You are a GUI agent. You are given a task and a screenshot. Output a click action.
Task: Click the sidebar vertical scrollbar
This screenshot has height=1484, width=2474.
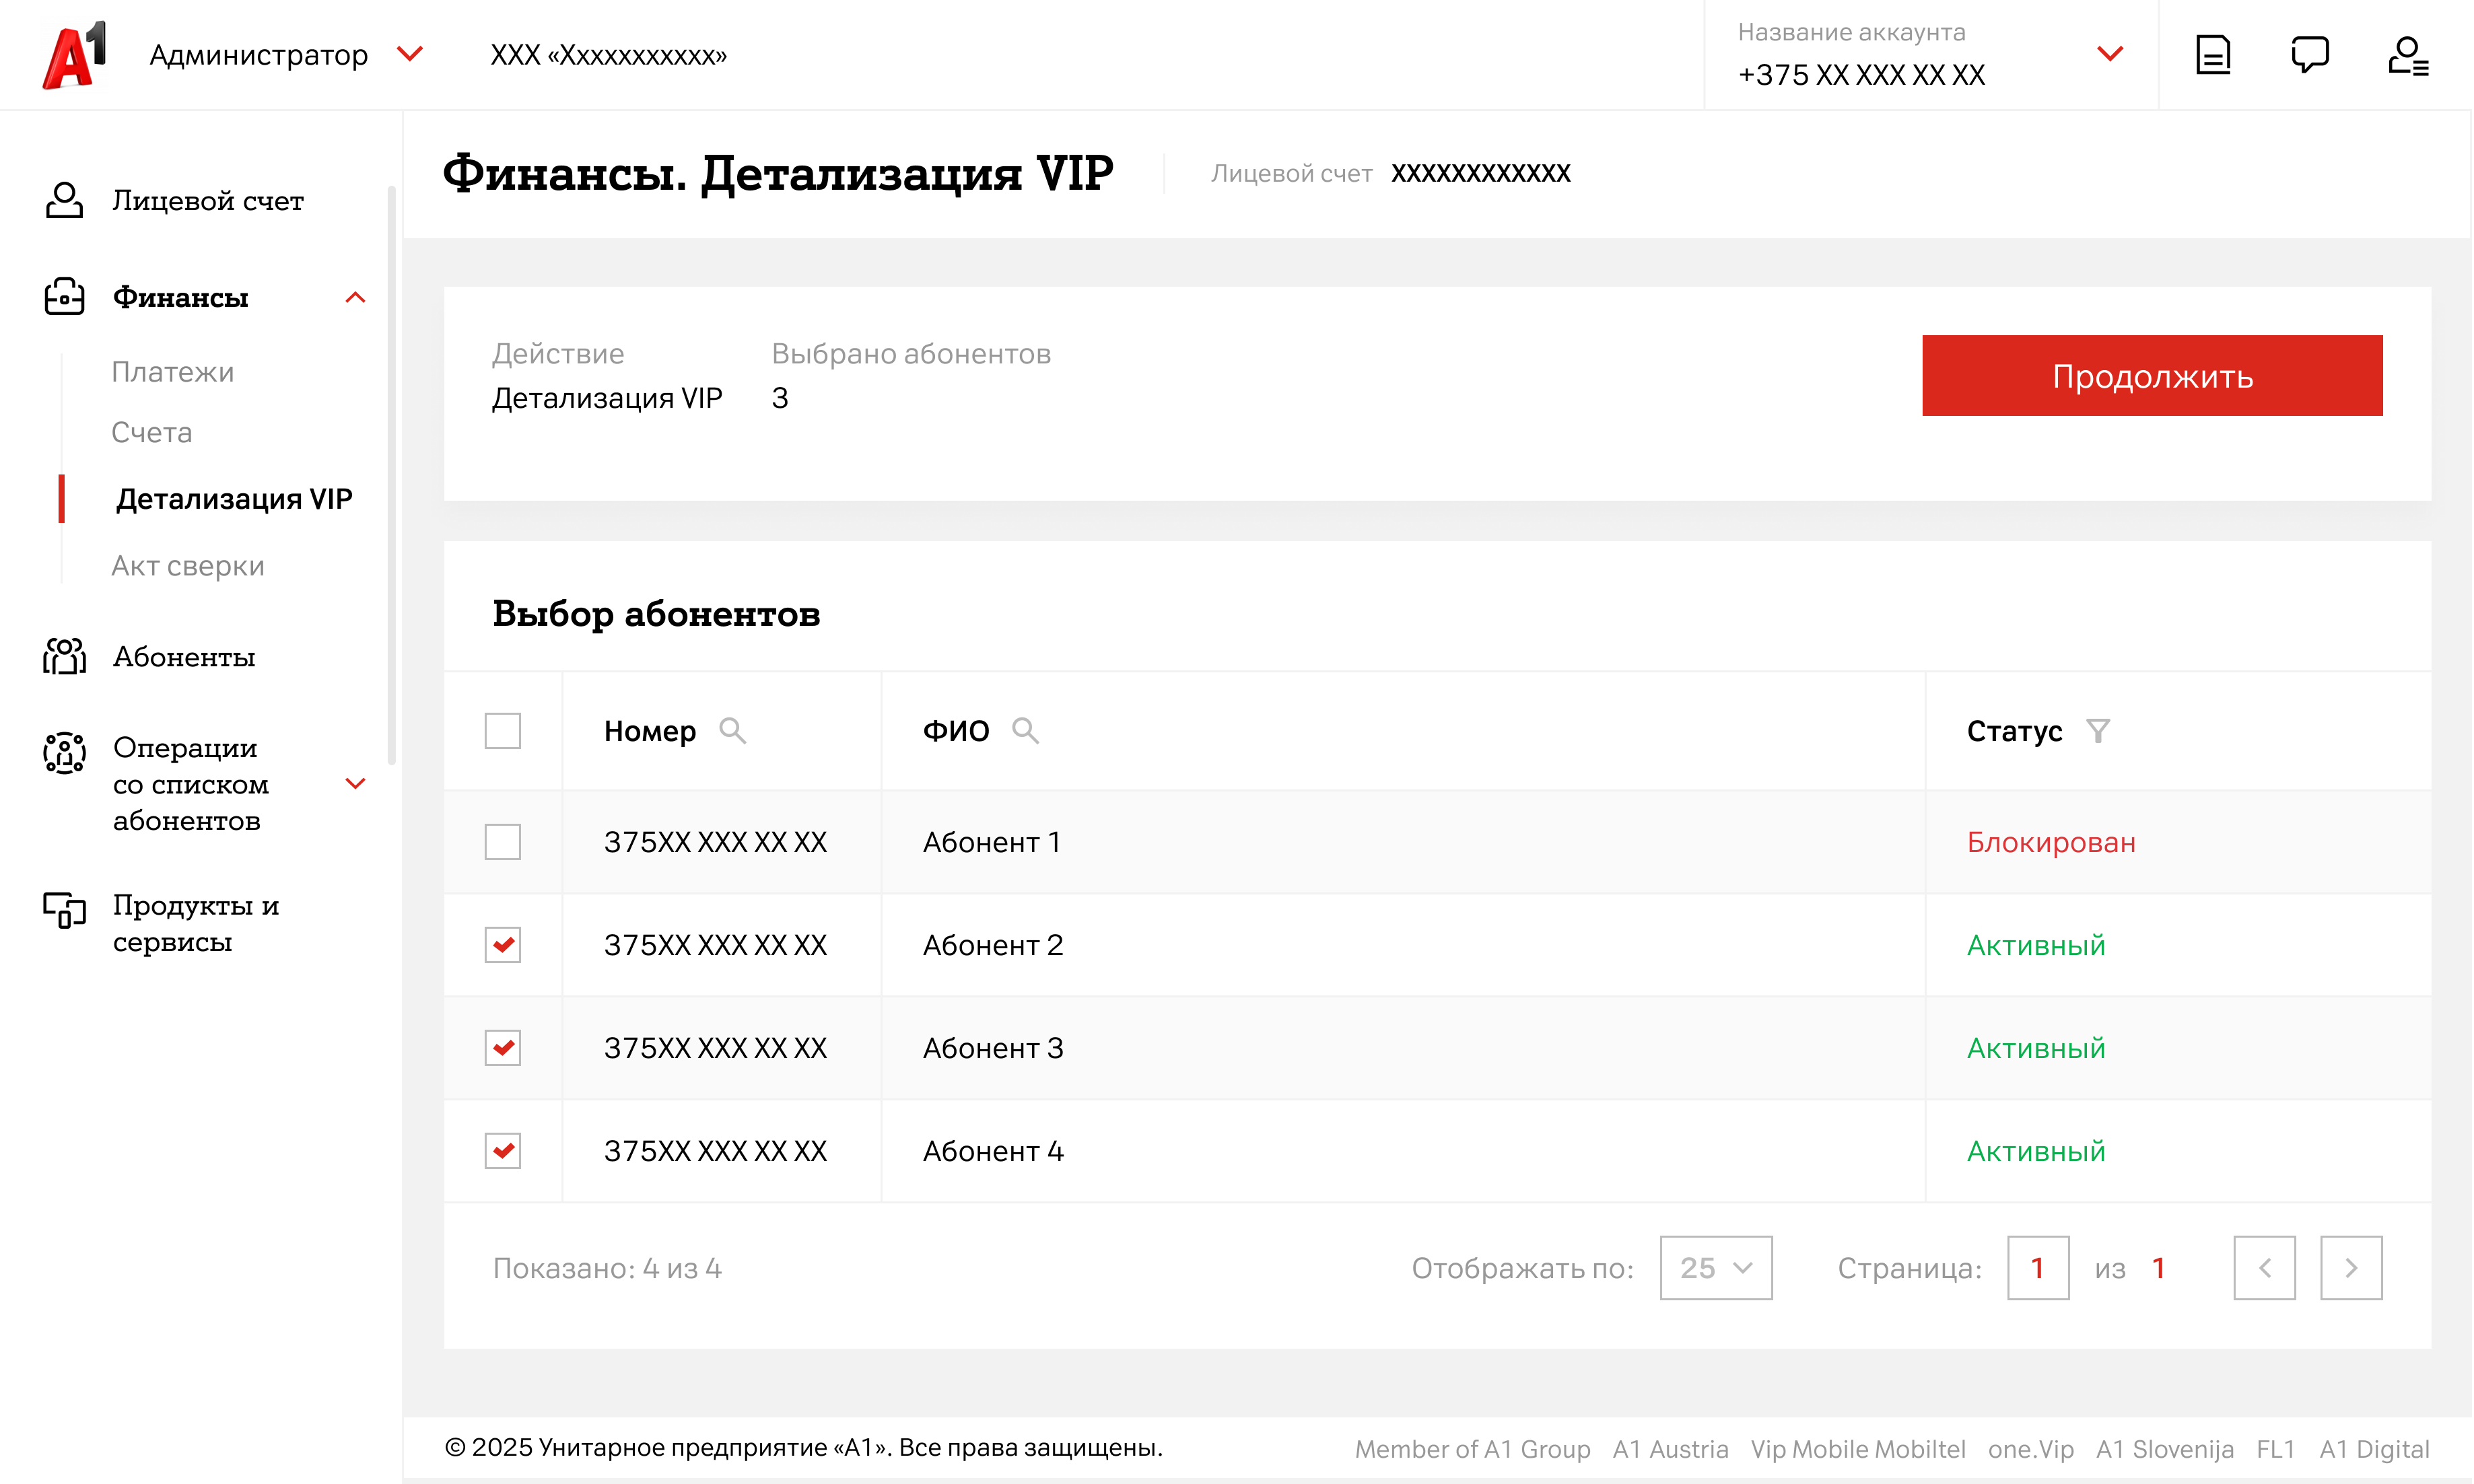pos(391,475)
